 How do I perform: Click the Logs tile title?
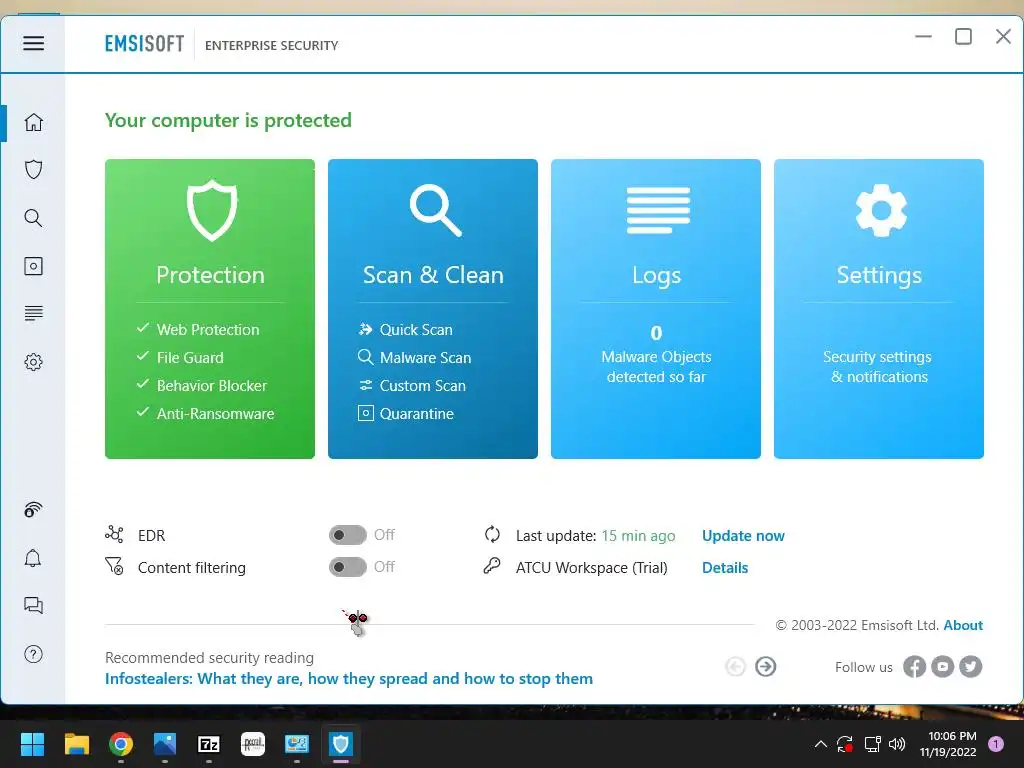coord(656,275)
